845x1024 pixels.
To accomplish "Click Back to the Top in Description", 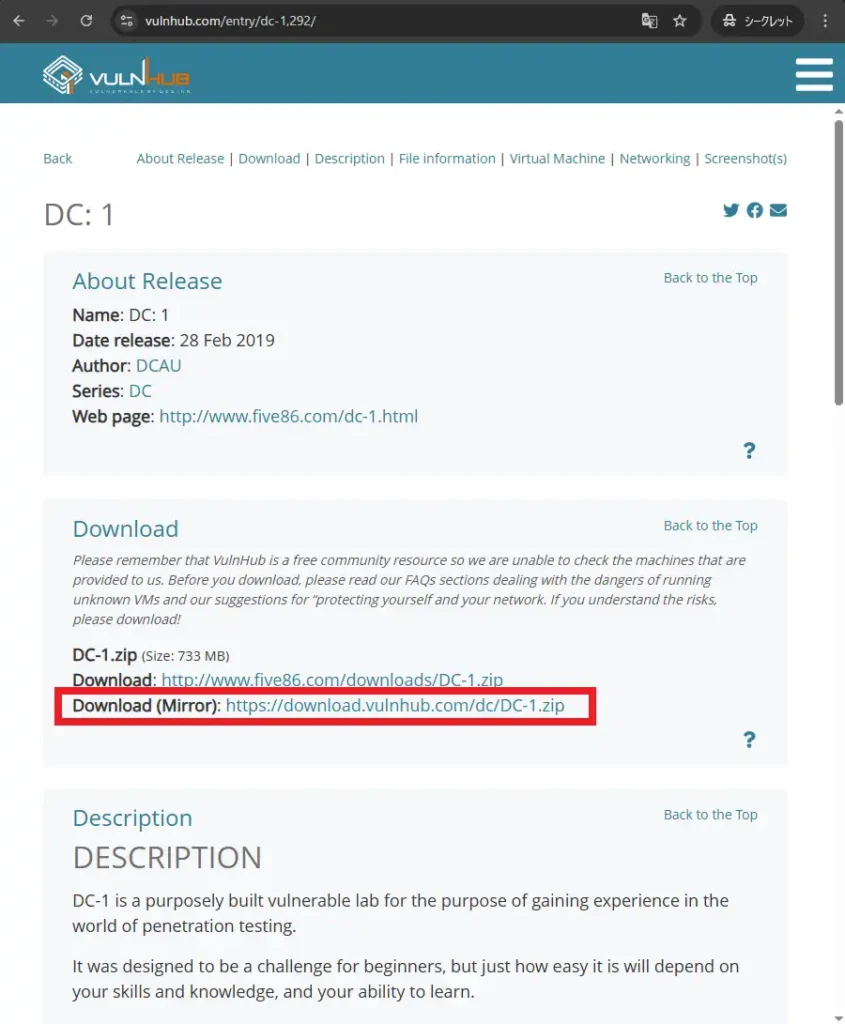I will point(710,815).
